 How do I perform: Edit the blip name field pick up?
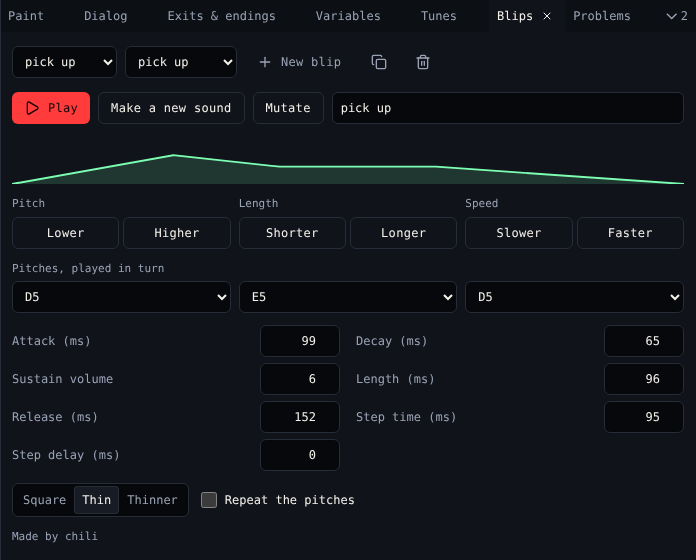click(x=508, y=108)
